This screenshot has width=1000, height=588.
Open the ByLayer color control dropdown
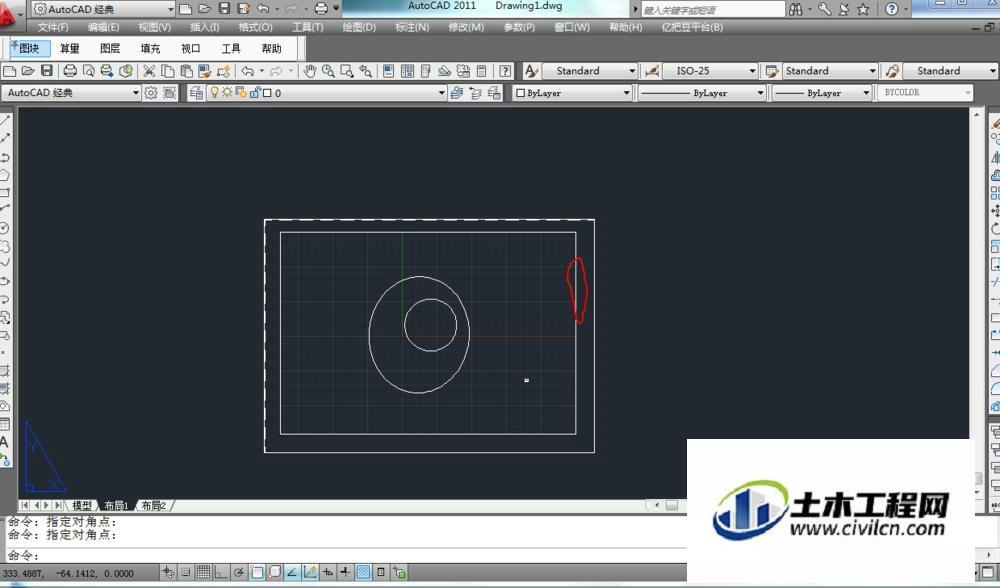(572, 93)
